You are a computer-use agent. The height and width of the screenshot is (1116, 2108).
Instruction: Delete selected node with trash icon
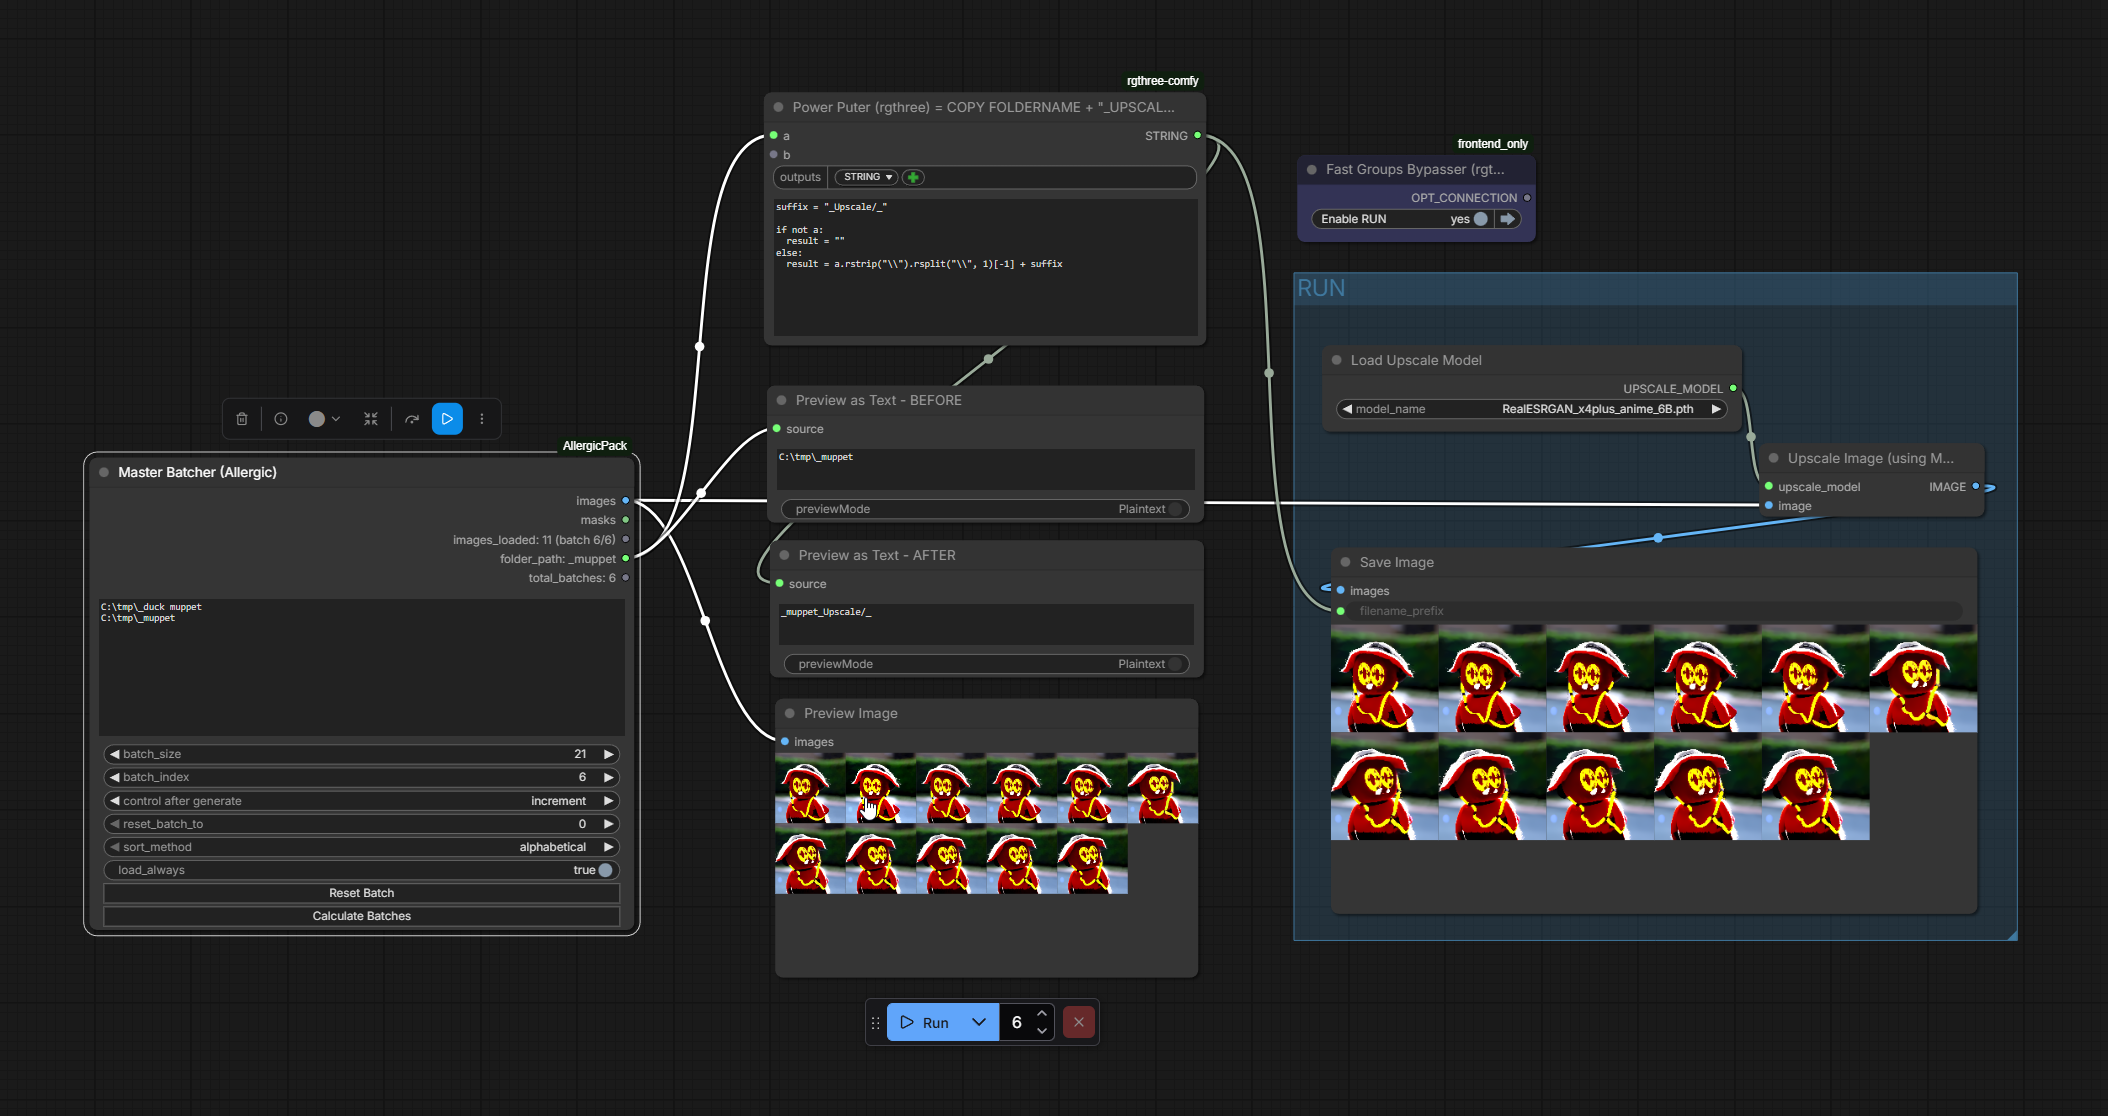pos(242,419)
